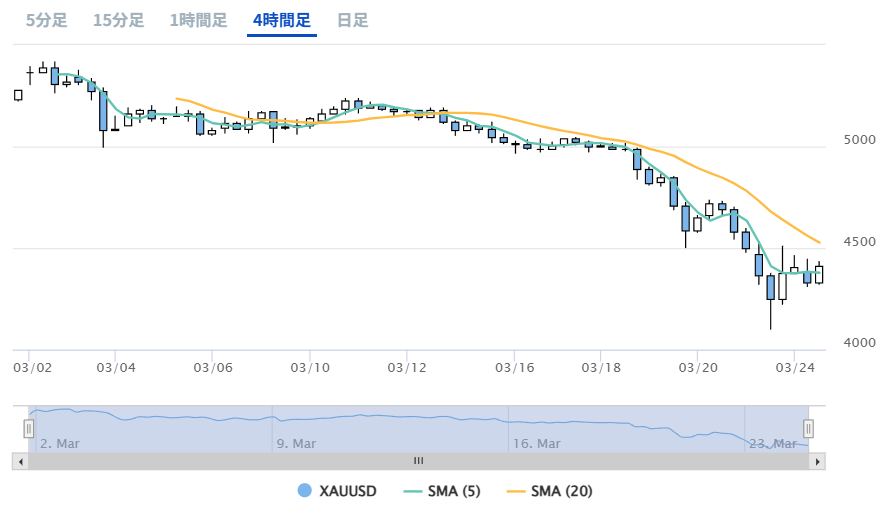Click the left navigator range handle
The height and width of the screenshot is (514, 881).
point(29,429)
